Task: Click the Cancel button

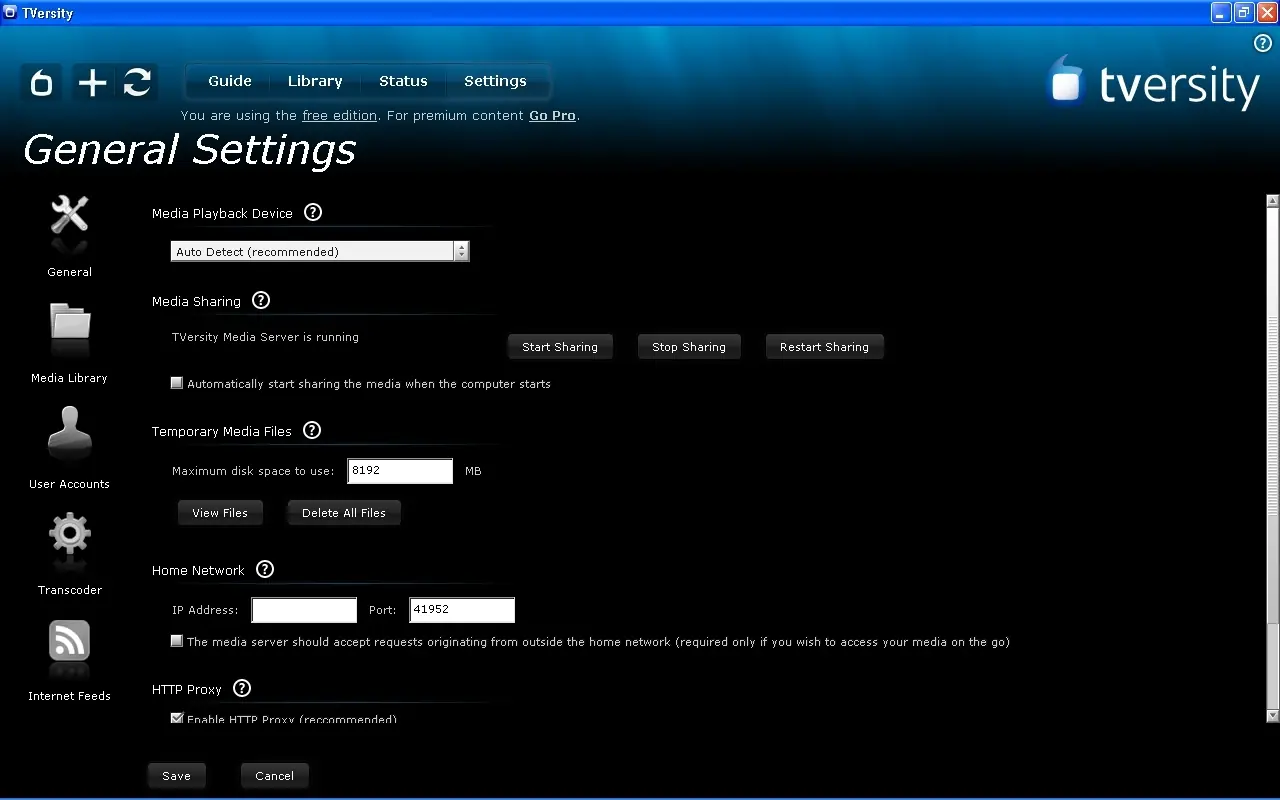Action: [274, 776]
